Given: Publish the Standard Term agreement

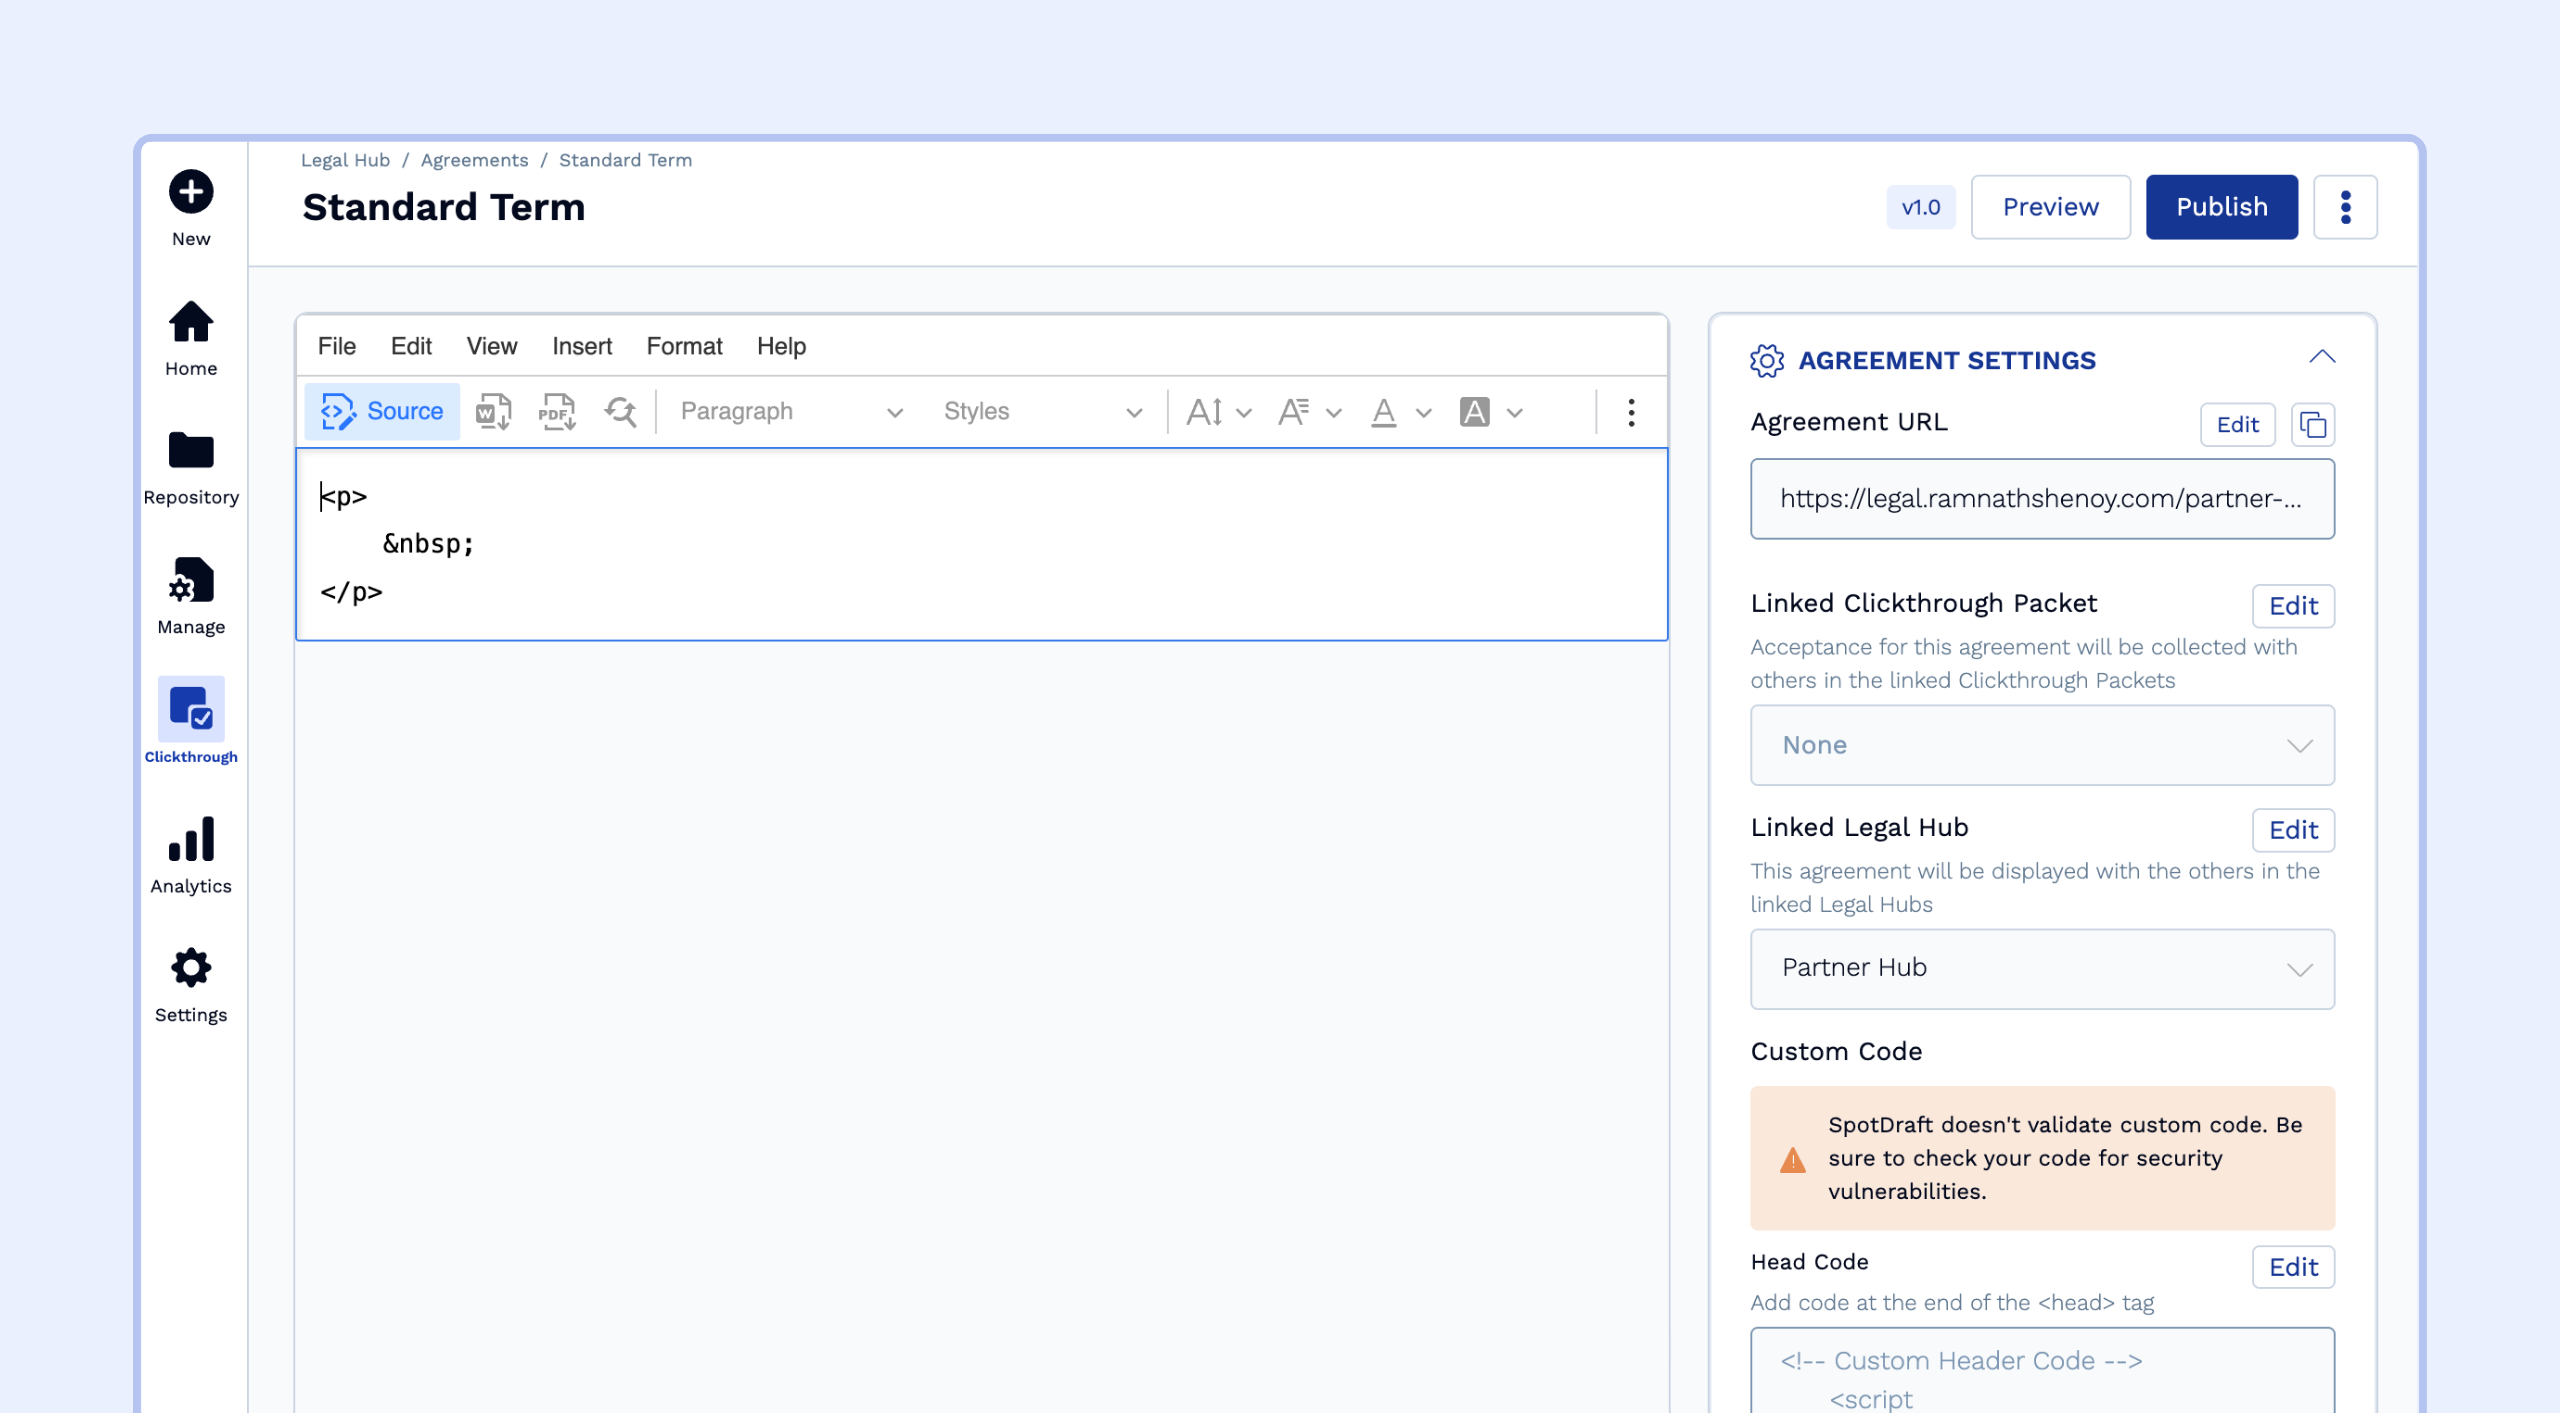Looking at the screenshot, I should tap(2221, 206).
